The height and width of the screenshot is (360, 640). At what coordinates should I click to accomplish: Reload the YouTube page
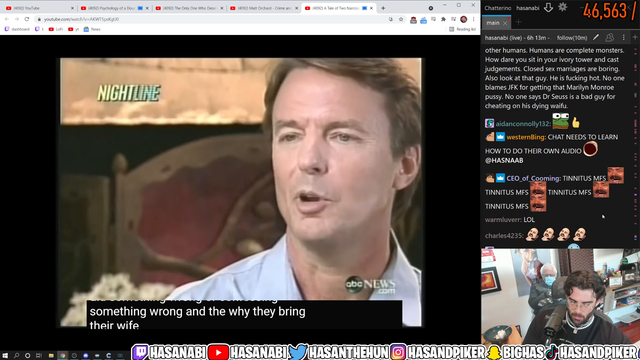tap(27, 19)
